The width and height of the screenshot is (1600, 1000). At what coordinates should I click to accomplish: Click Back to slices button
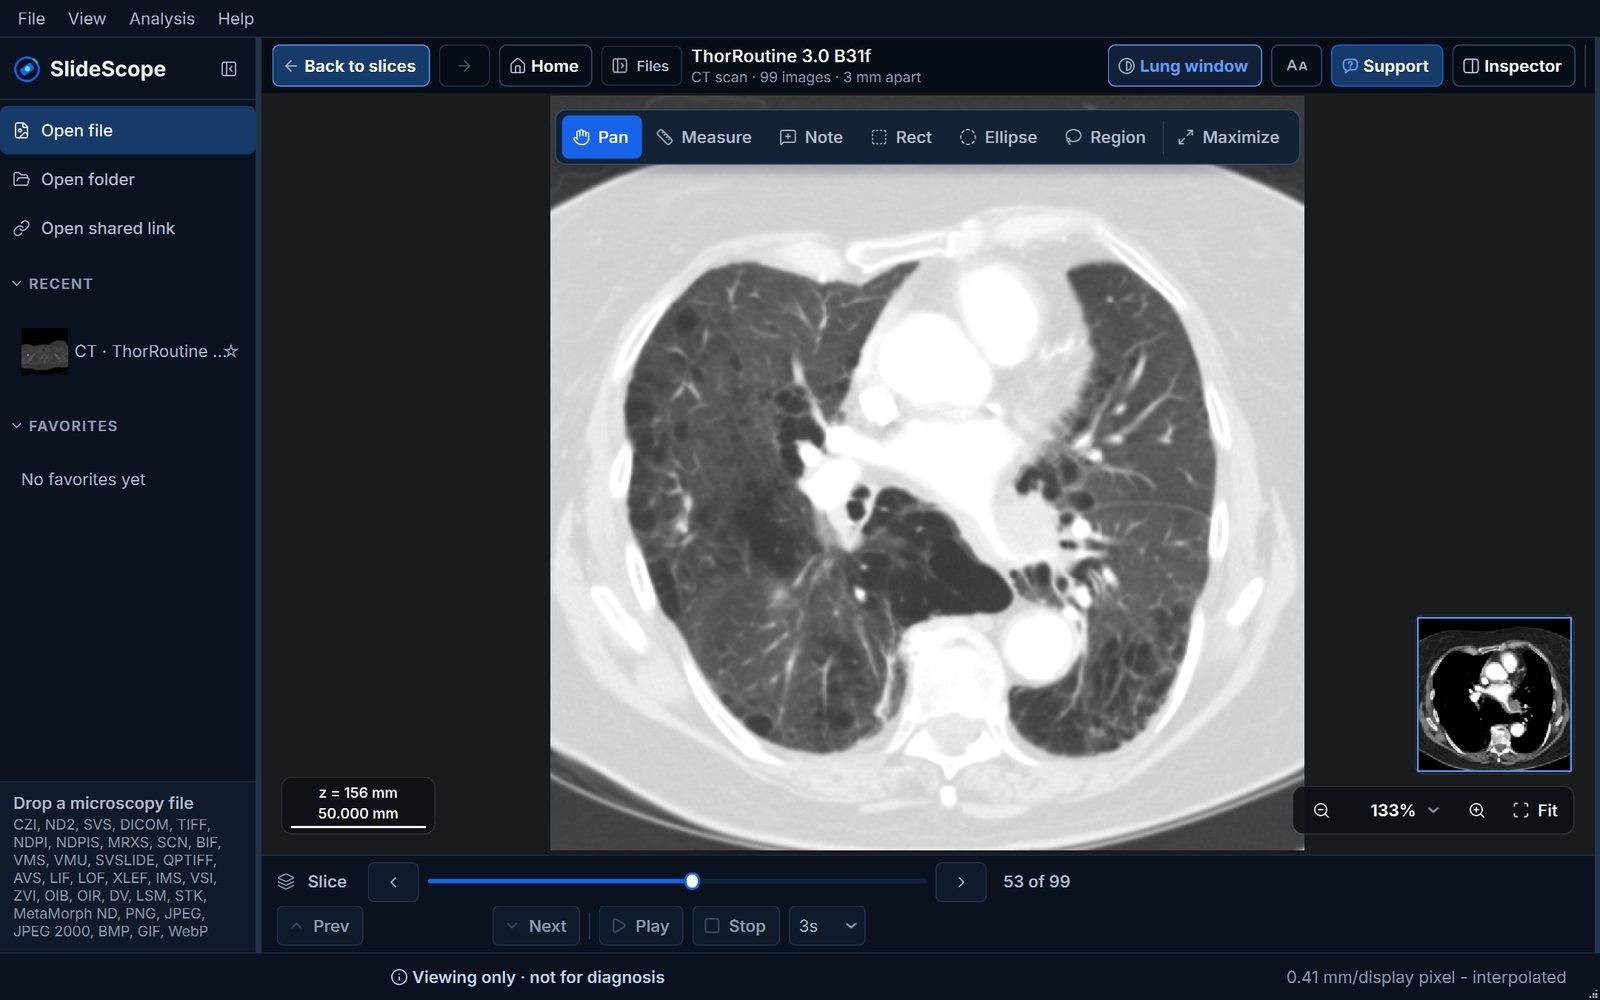[351, 66]
